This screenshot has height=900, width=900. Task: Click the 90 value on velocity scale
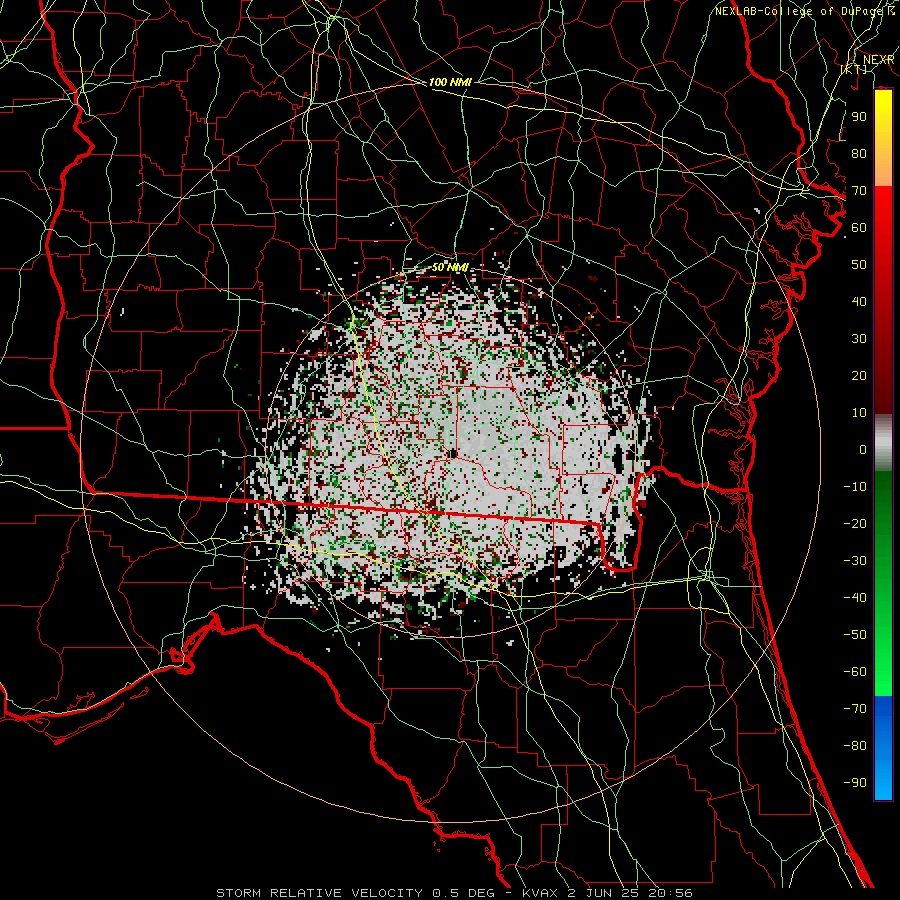pos(859,117)
